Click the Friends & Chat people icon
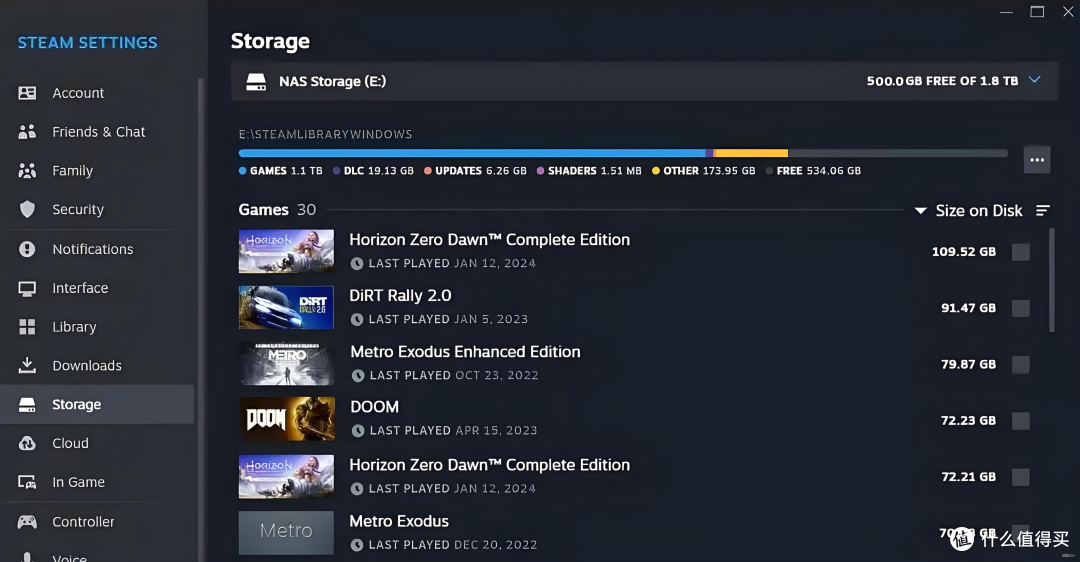Image resolution: width=1080 pixels, height=562 pixels. point(27,132)
